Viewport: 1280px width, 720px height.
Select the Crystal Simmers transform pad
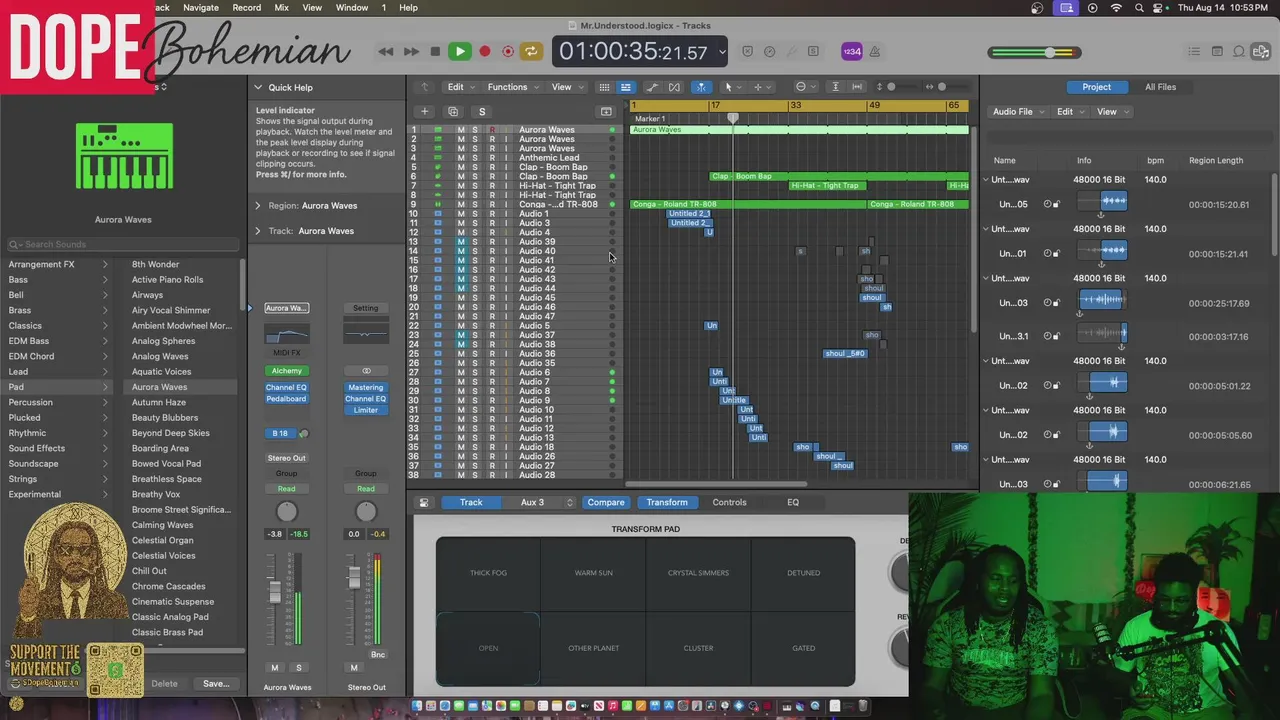click(698, 573)
